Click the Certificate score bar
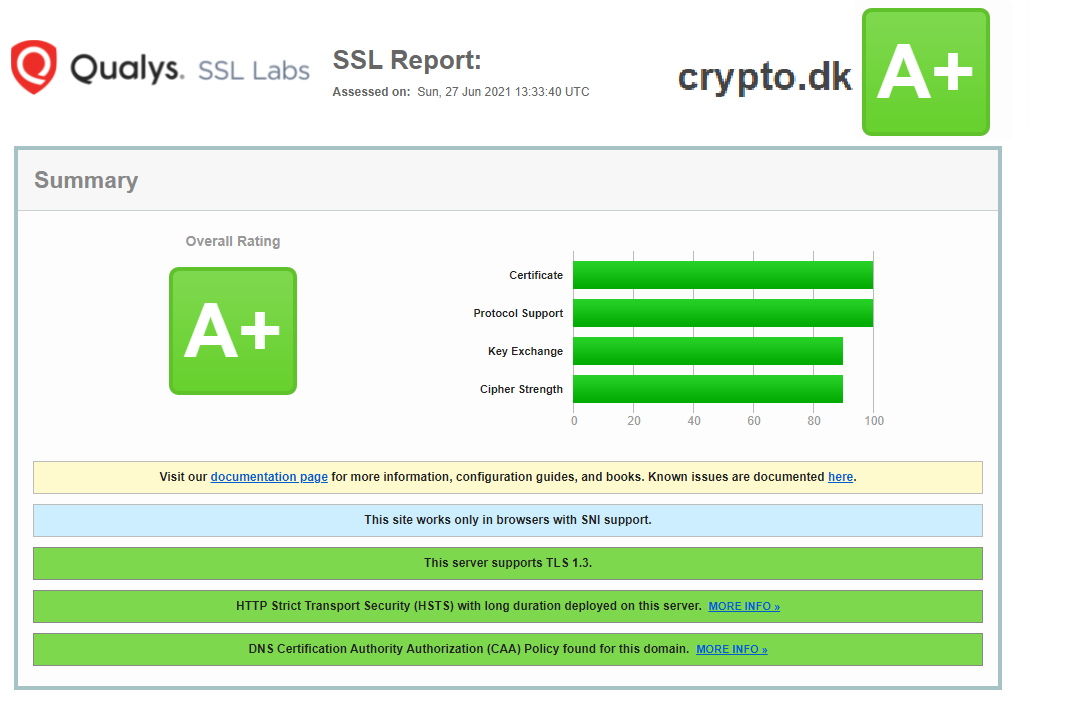 (x=723, y=275)
